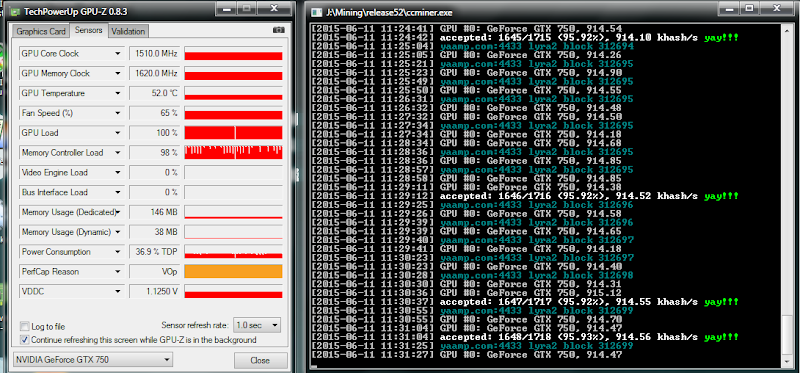Click the GPU Load graph bar
This screenshot has width=800, height=373.
pos(233,133)
